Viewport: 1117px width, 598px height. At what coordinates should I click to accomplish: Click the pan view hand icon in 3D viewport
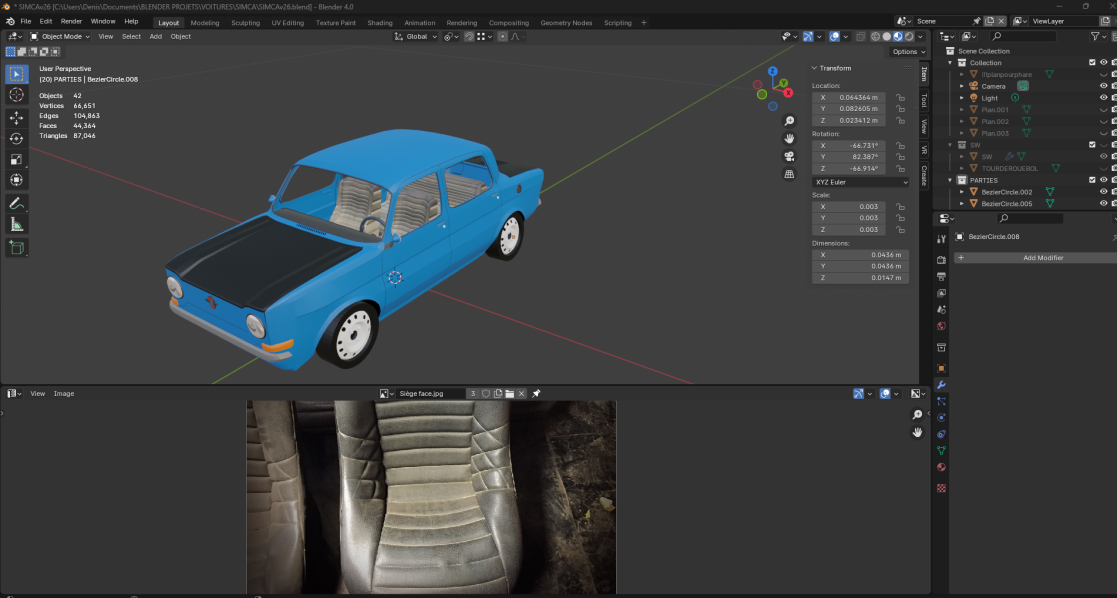(x=789, y=138)
